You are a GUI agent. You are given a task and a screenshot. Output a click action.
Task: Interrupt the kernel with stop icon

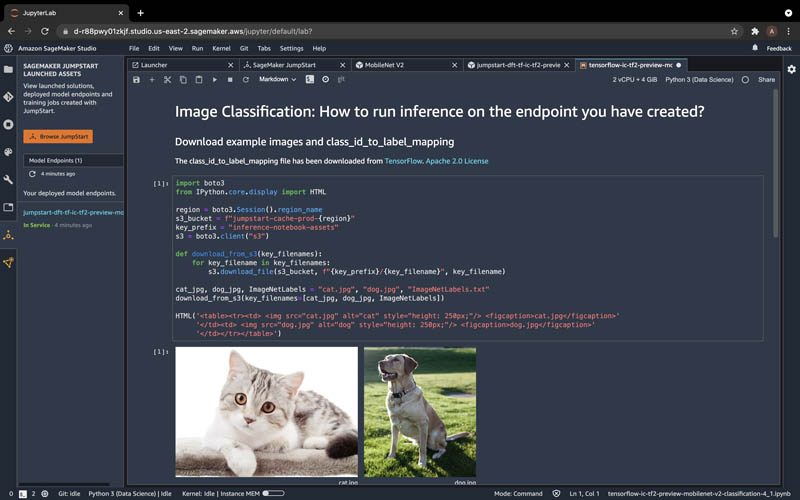tap(230, 80)
